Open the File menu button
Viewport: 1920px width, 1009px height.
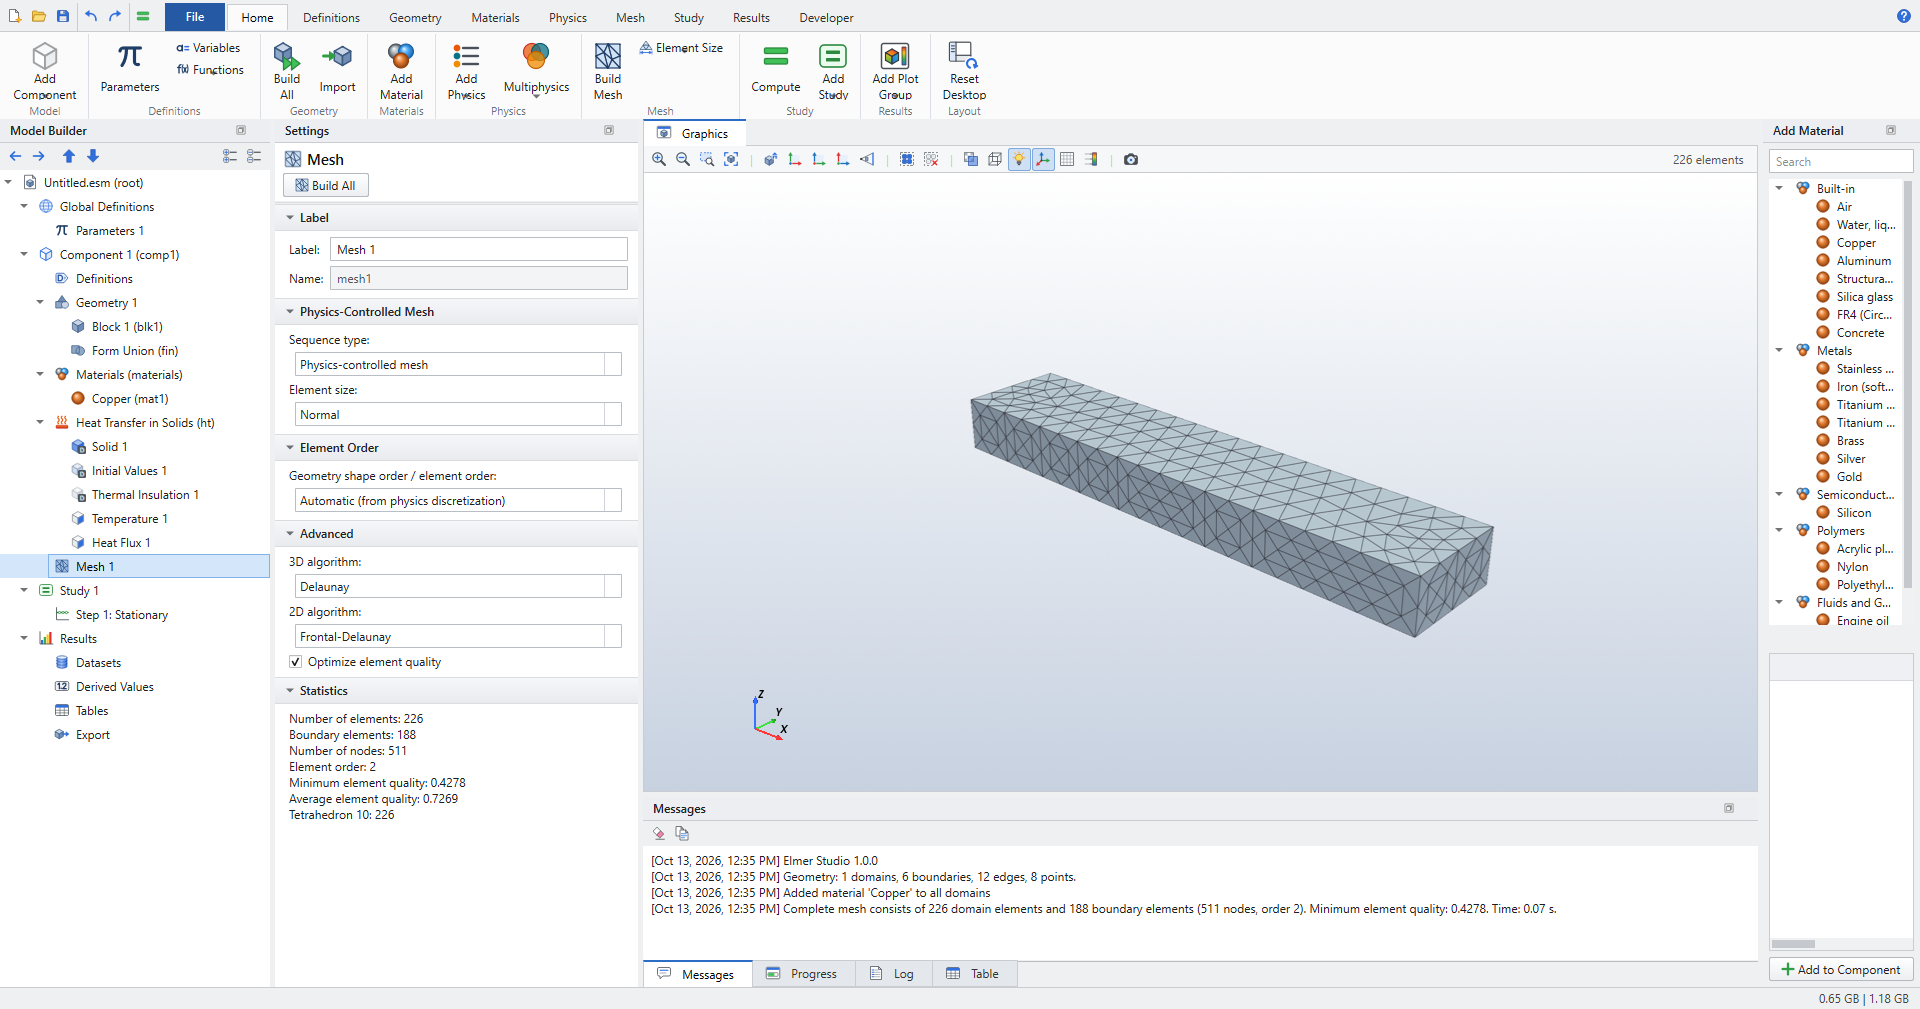click(x=195, y=17)
